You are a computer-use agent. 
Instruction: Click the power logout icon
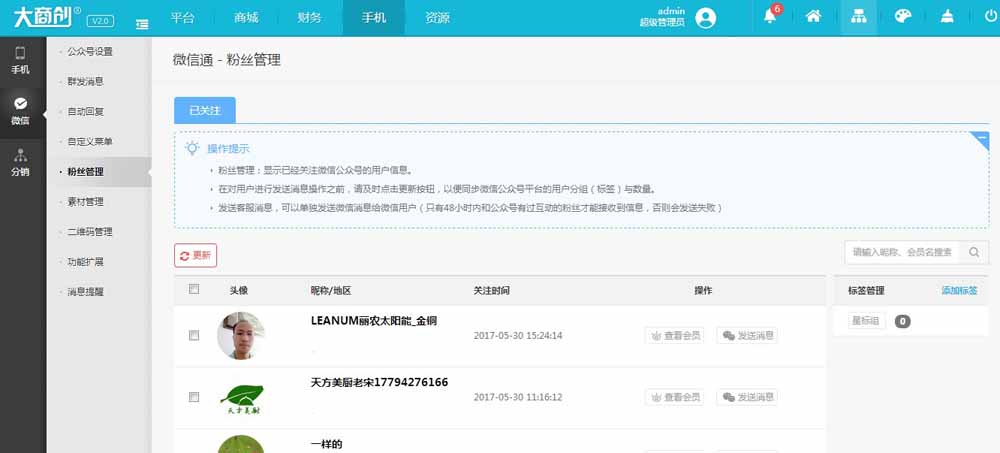click(990, 17)
